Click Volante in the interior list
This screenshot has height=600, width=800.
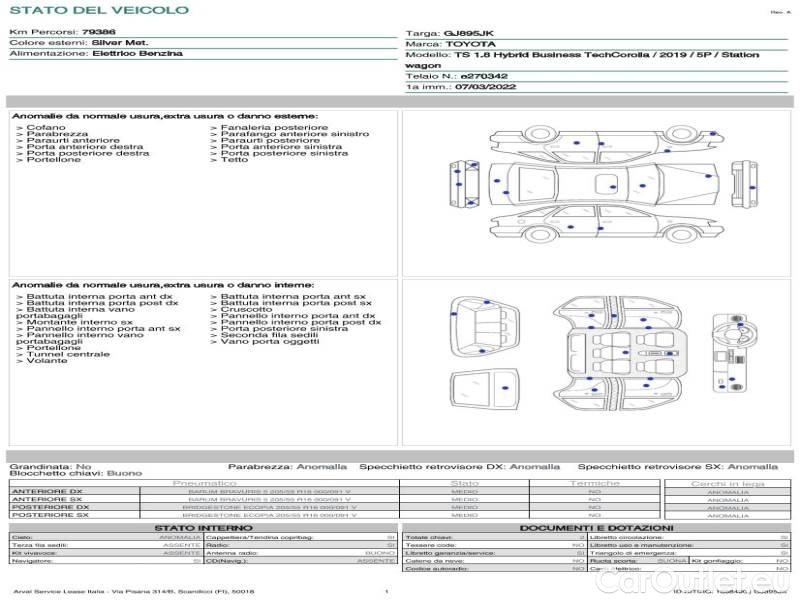[x=47, y=360]
